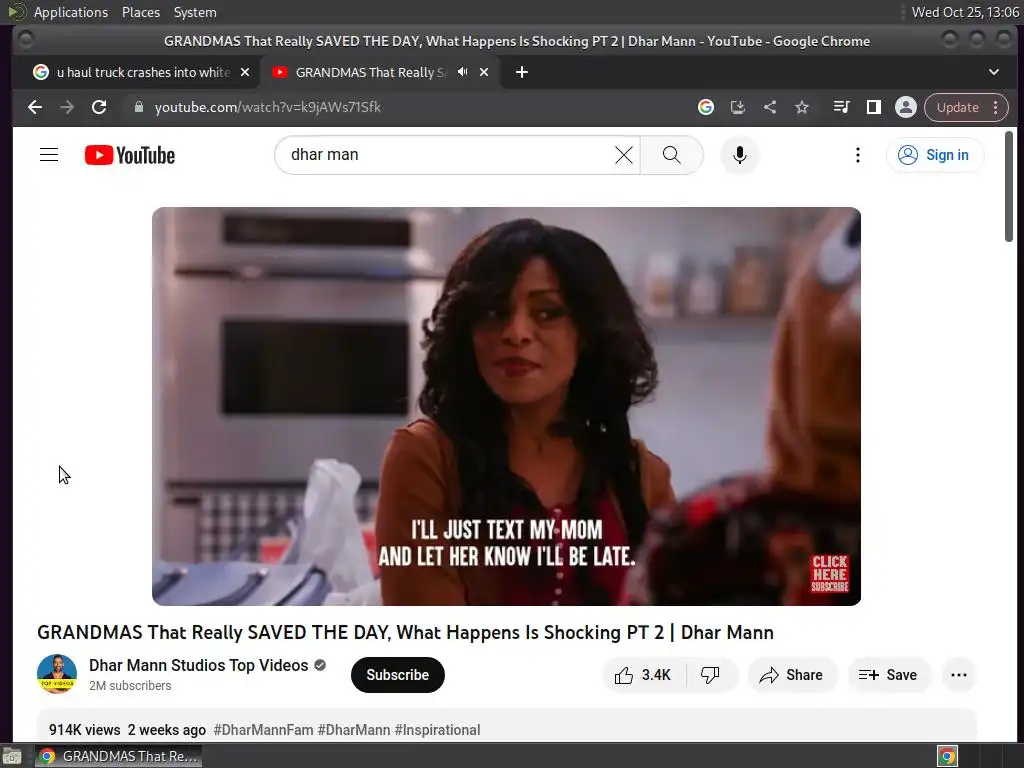Switch to u haul truck crashes tab
The image size is (1024, 768).
pos(134,72)
